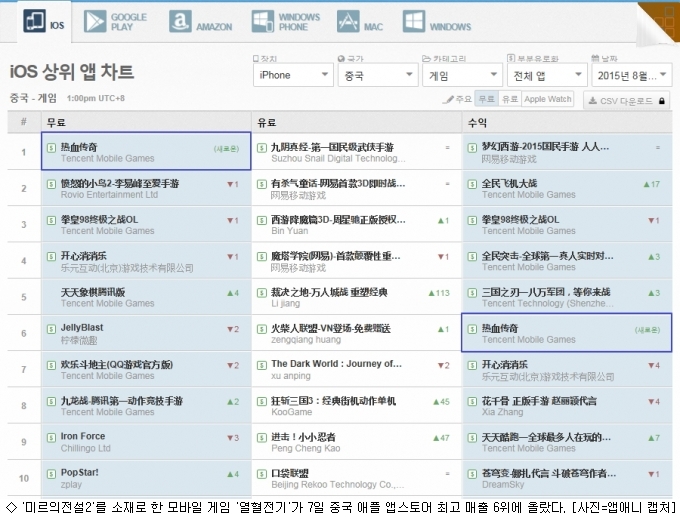Click the Amazon 'a' logo icon

(x=180, y=21)
